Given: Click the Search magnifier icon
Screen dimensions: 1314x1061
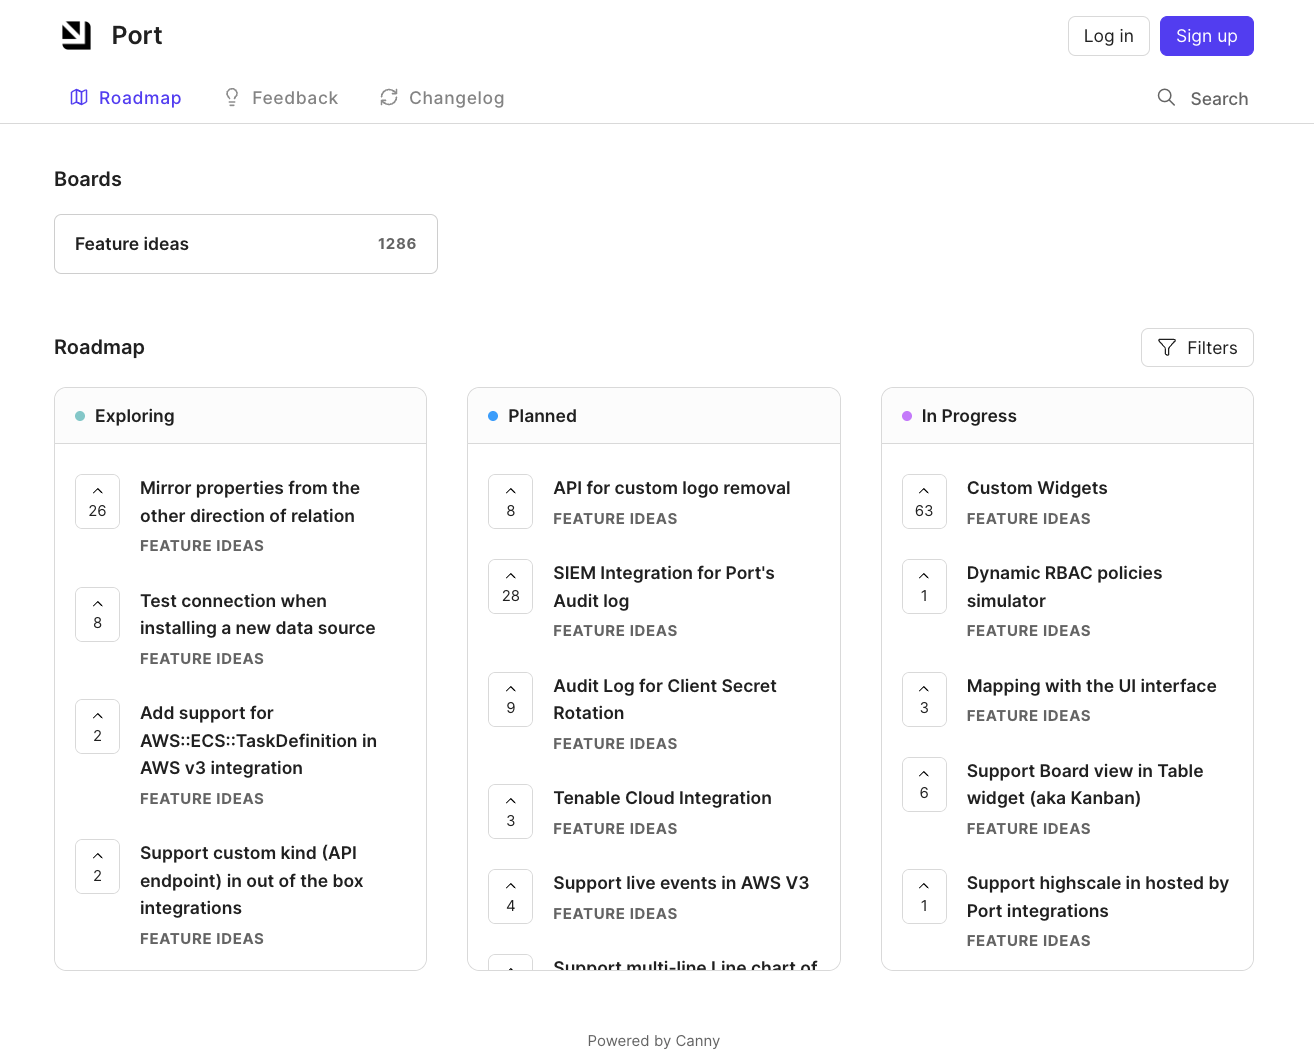Looking at the screenshot, I should [1166, 98].
